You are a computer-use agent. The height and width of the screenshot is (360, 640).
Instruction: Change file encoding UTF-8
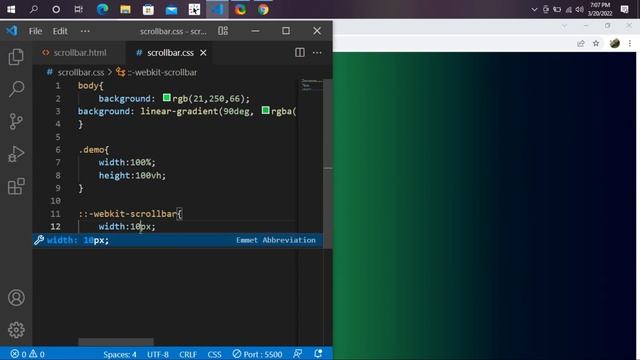point(158,354)
